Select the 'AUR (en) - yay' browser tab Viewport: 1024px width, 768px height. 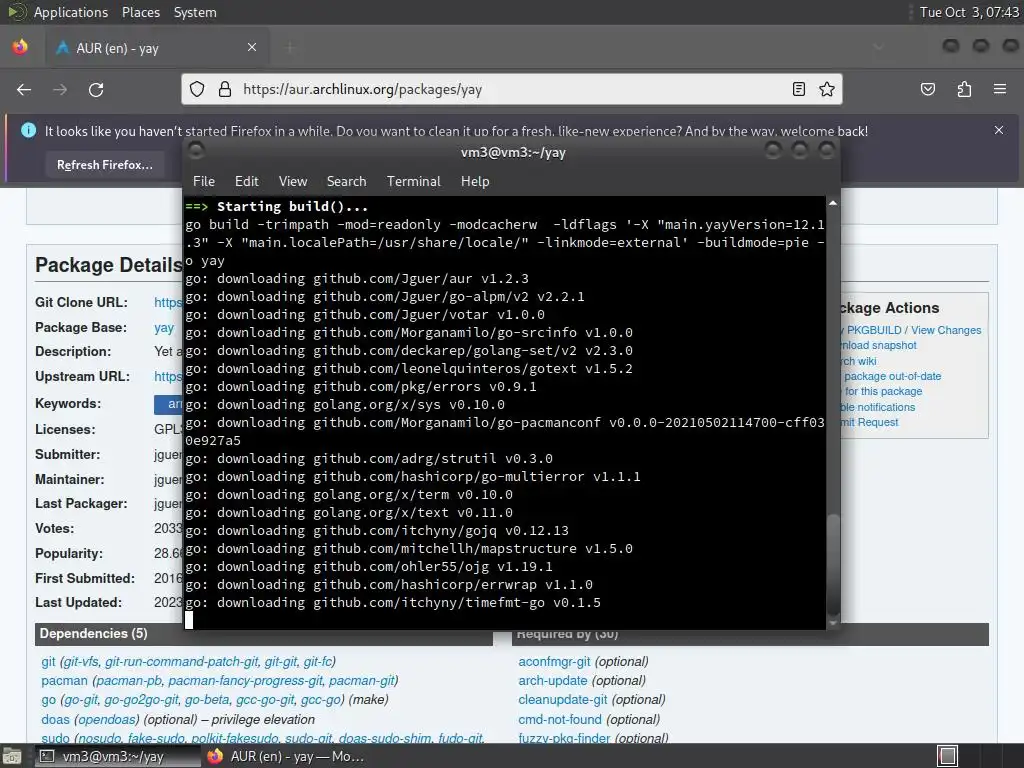[x=157, y=48]
